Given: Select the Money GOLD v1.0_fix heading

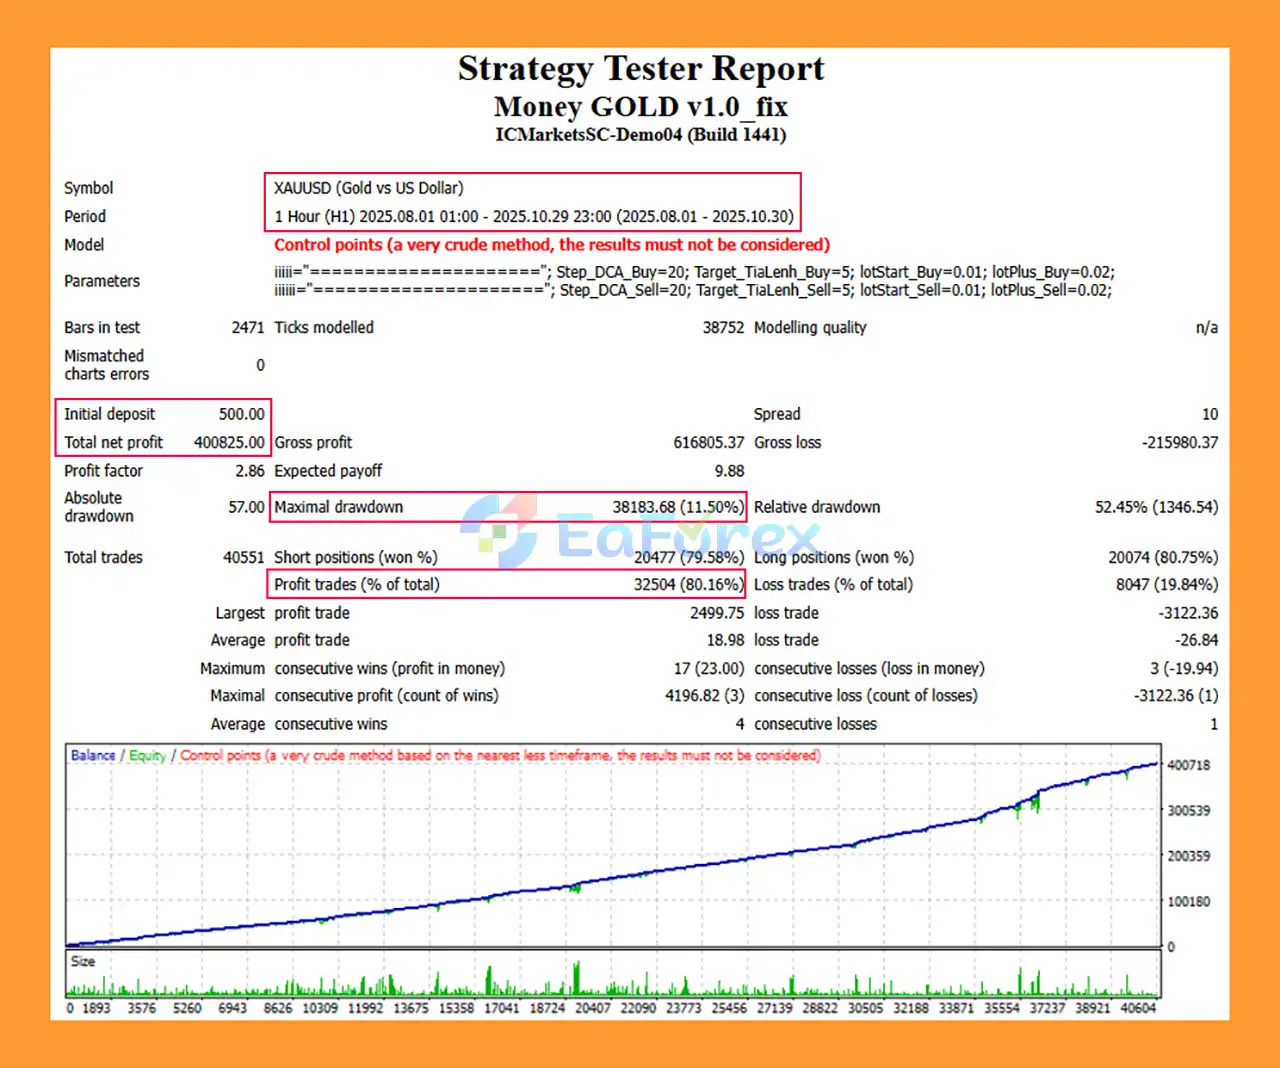Looking at the screenshot, I should 640,107.
